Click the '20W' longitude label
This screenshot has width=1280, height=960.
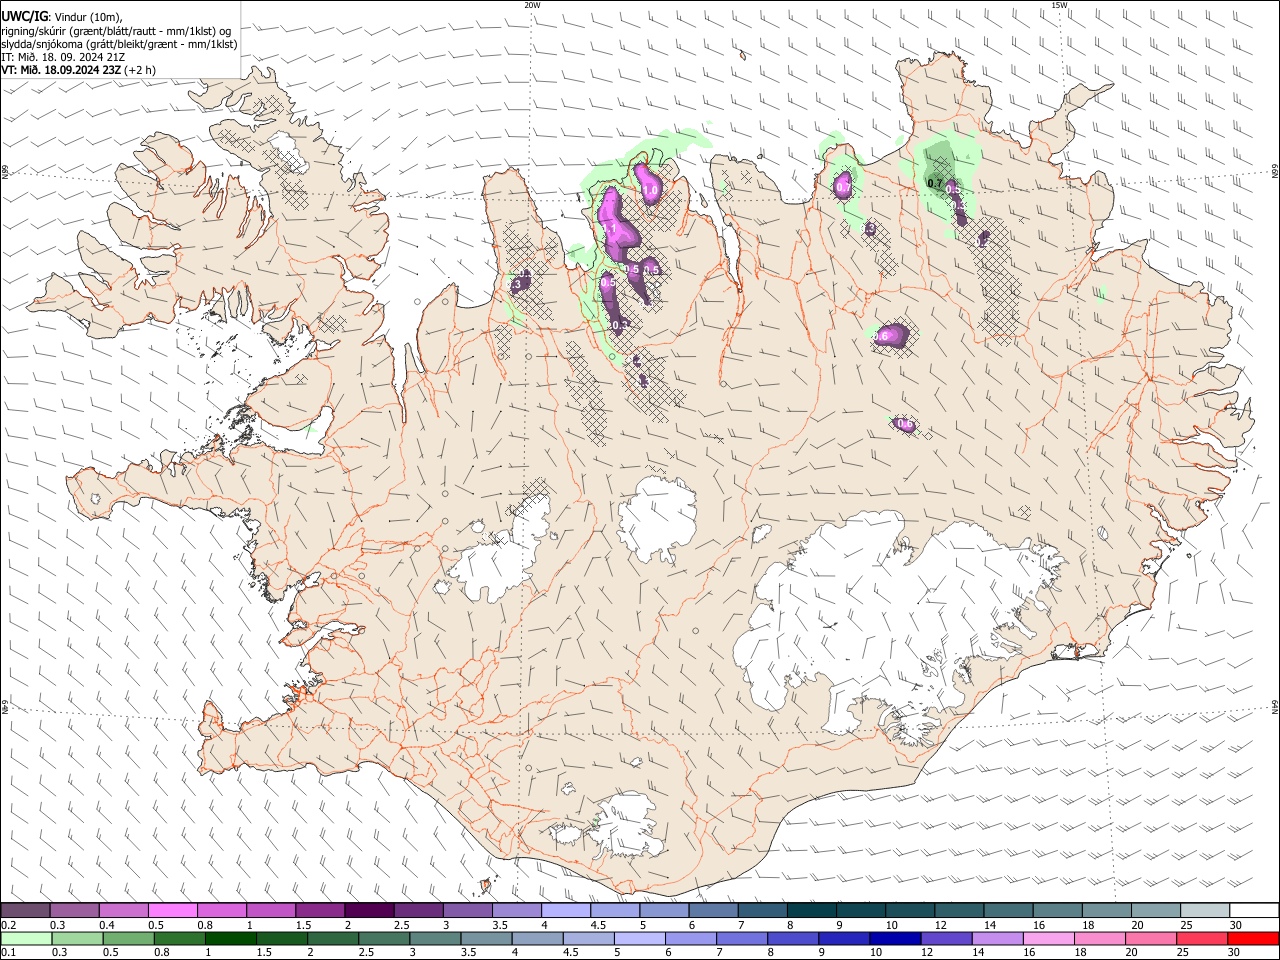tap(532, 5)
